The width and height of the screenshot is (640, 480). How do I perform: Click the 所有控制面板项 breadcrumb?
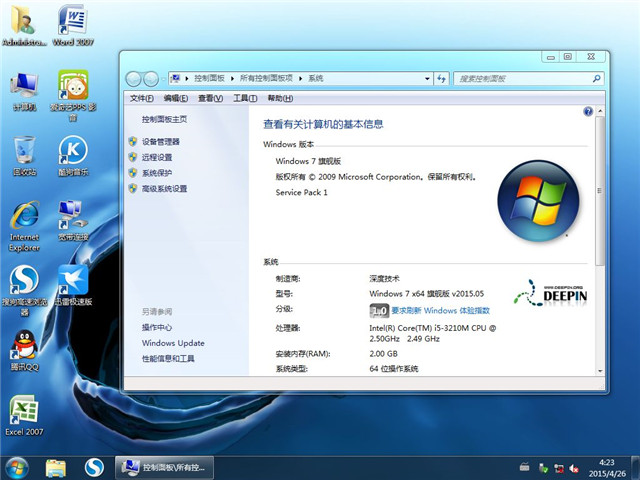[266, 78]
